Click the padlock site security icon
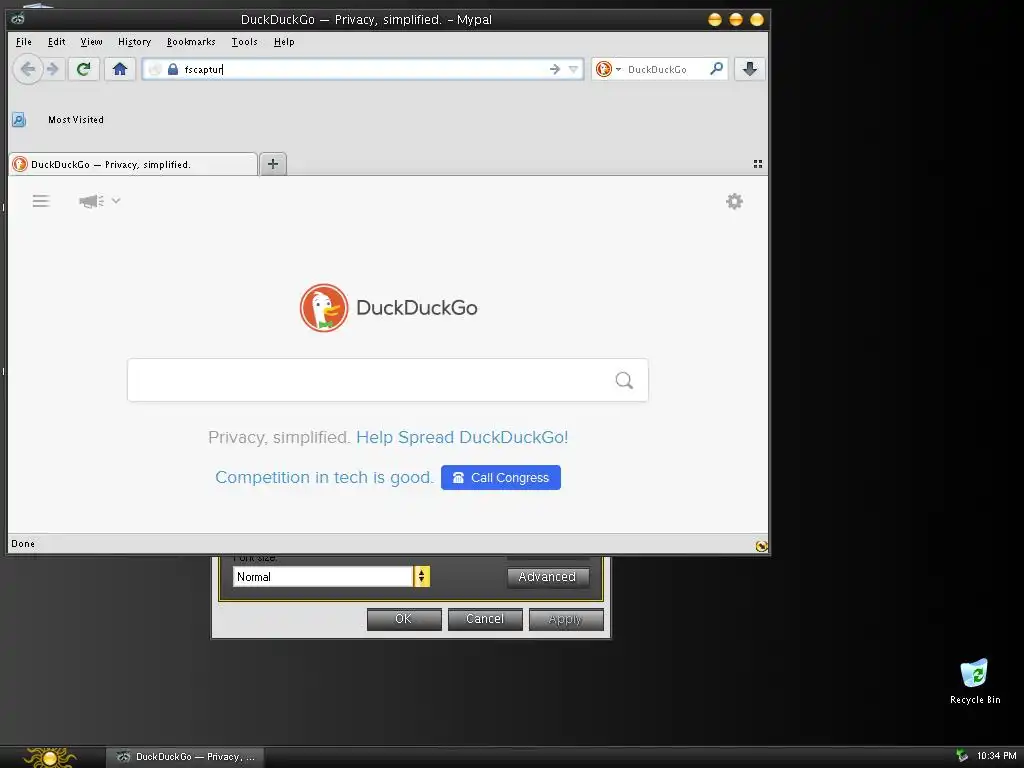This screenshot has height=768, width=1024. pos(173,69)
